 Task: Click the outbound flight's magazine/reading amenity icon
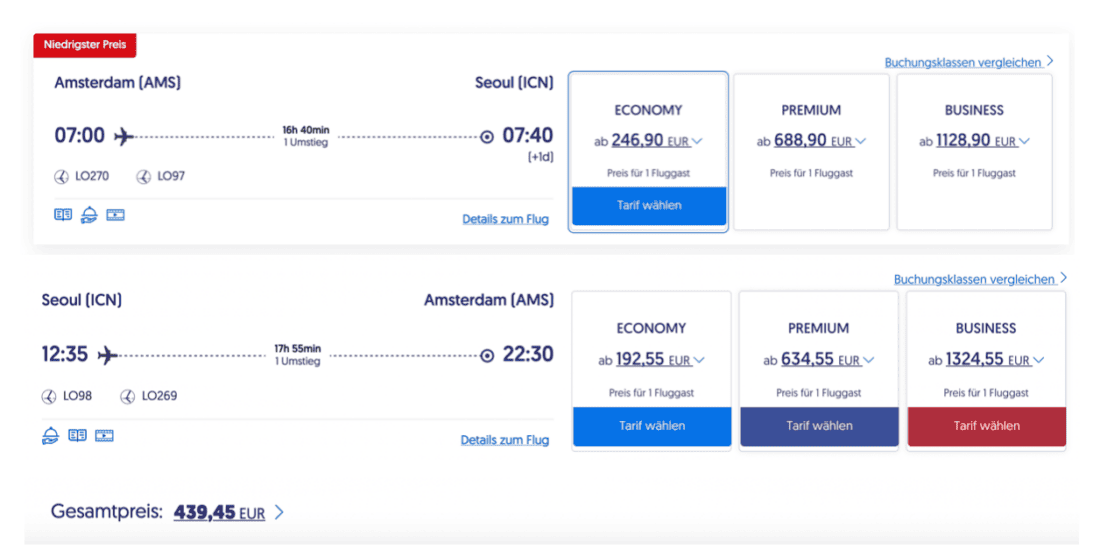(x=63, y=215)
